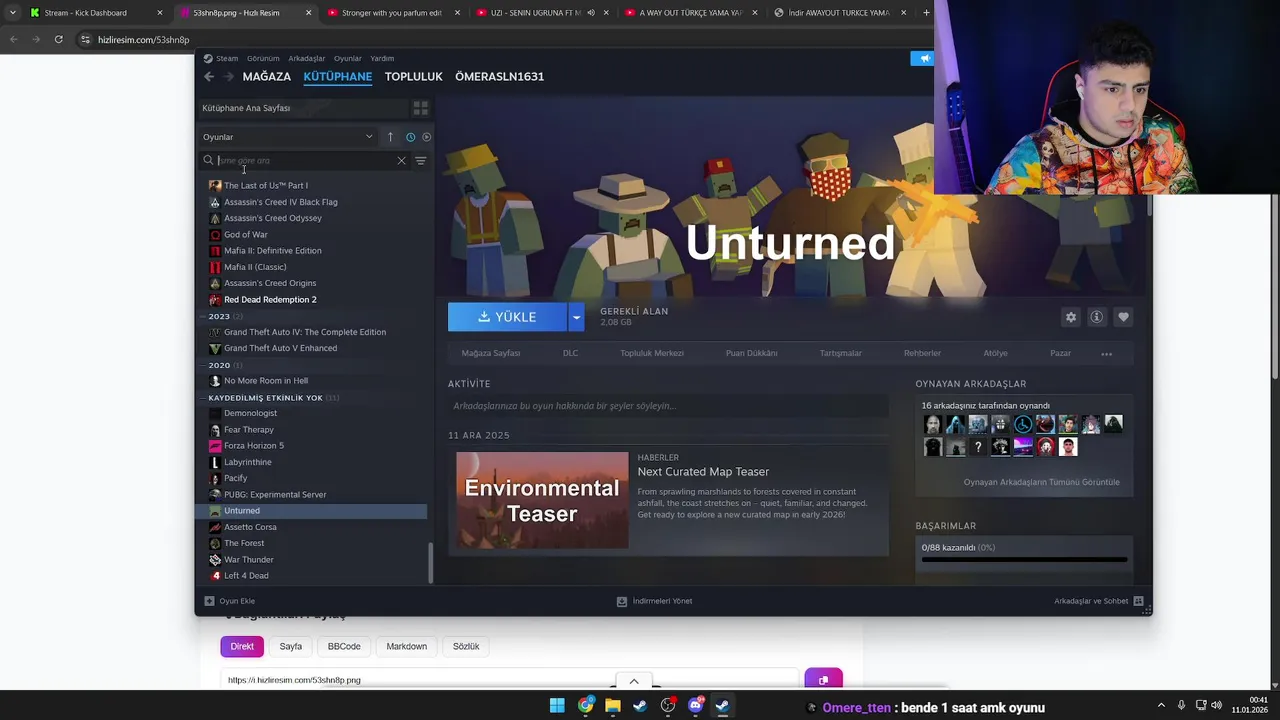Open the install options dropdown arrow
Screen dimensions: 1280x720
[x=576, y=317]
